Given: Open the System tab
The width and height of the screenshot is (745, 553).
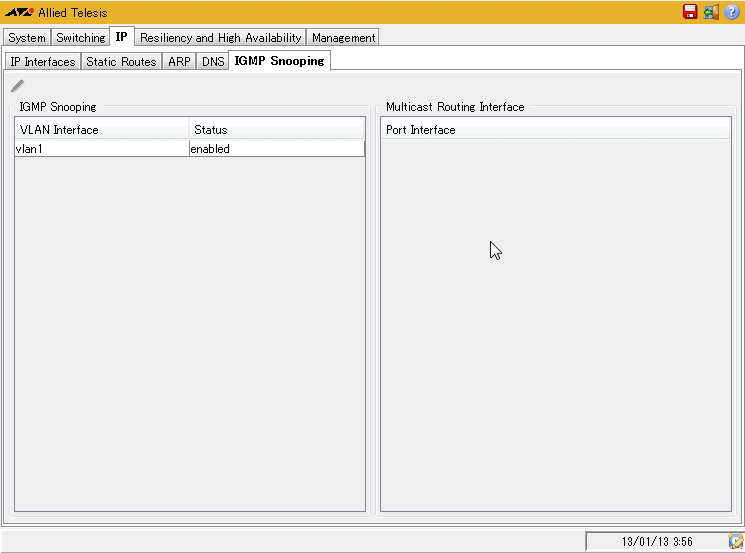Looking at the screenshot, I should pos(27,38).
